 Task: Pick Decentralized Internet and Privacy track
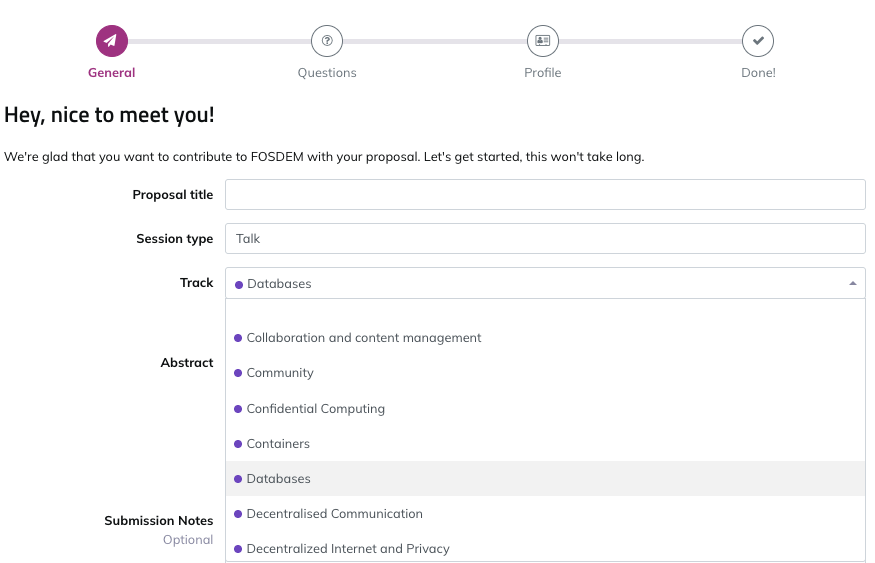tap(545, 548)
